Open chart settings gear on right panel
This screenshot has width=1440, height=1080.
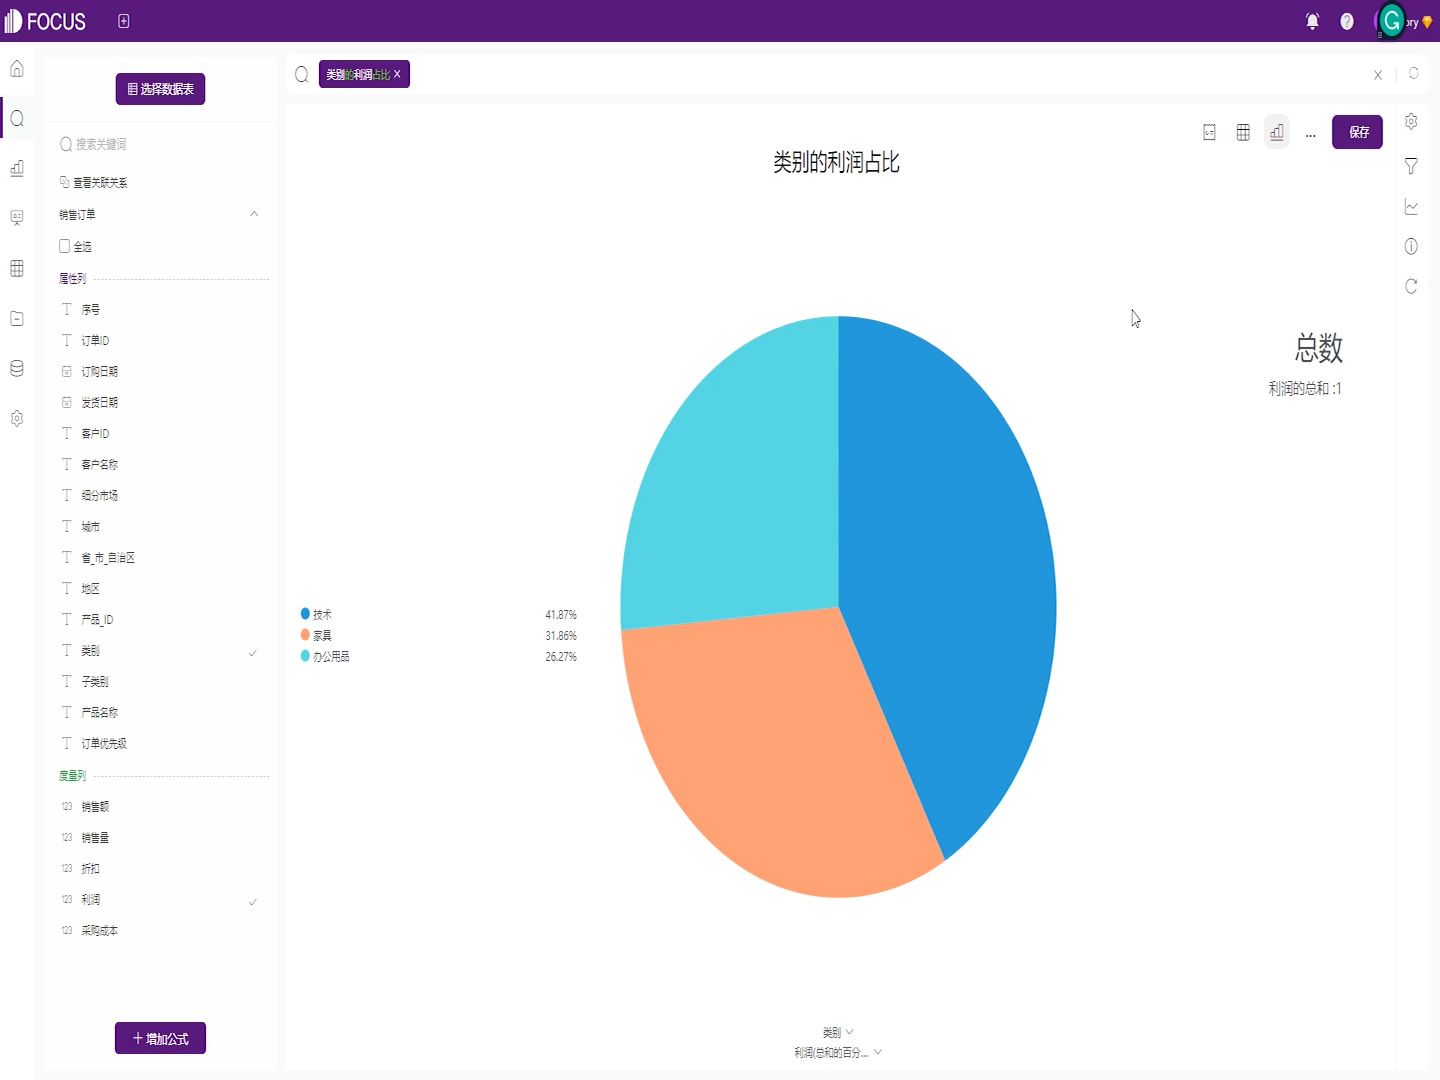click(1411, 122)
